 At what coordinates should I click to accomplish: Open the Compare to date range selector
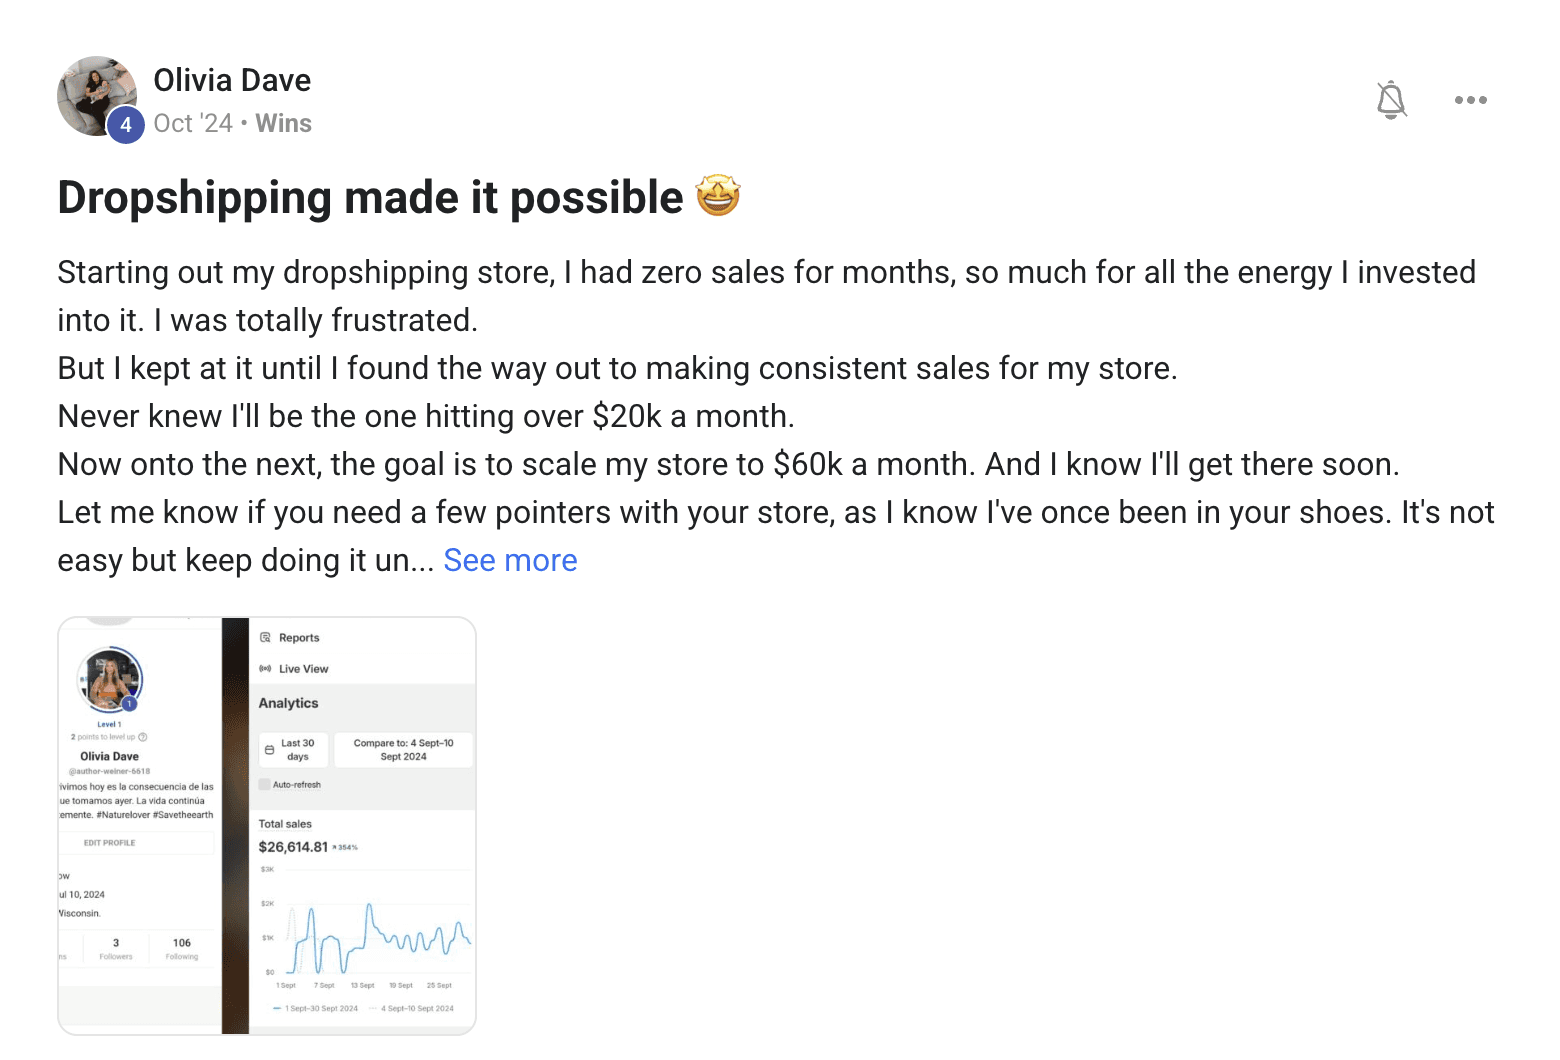click(x=403, y=750)
